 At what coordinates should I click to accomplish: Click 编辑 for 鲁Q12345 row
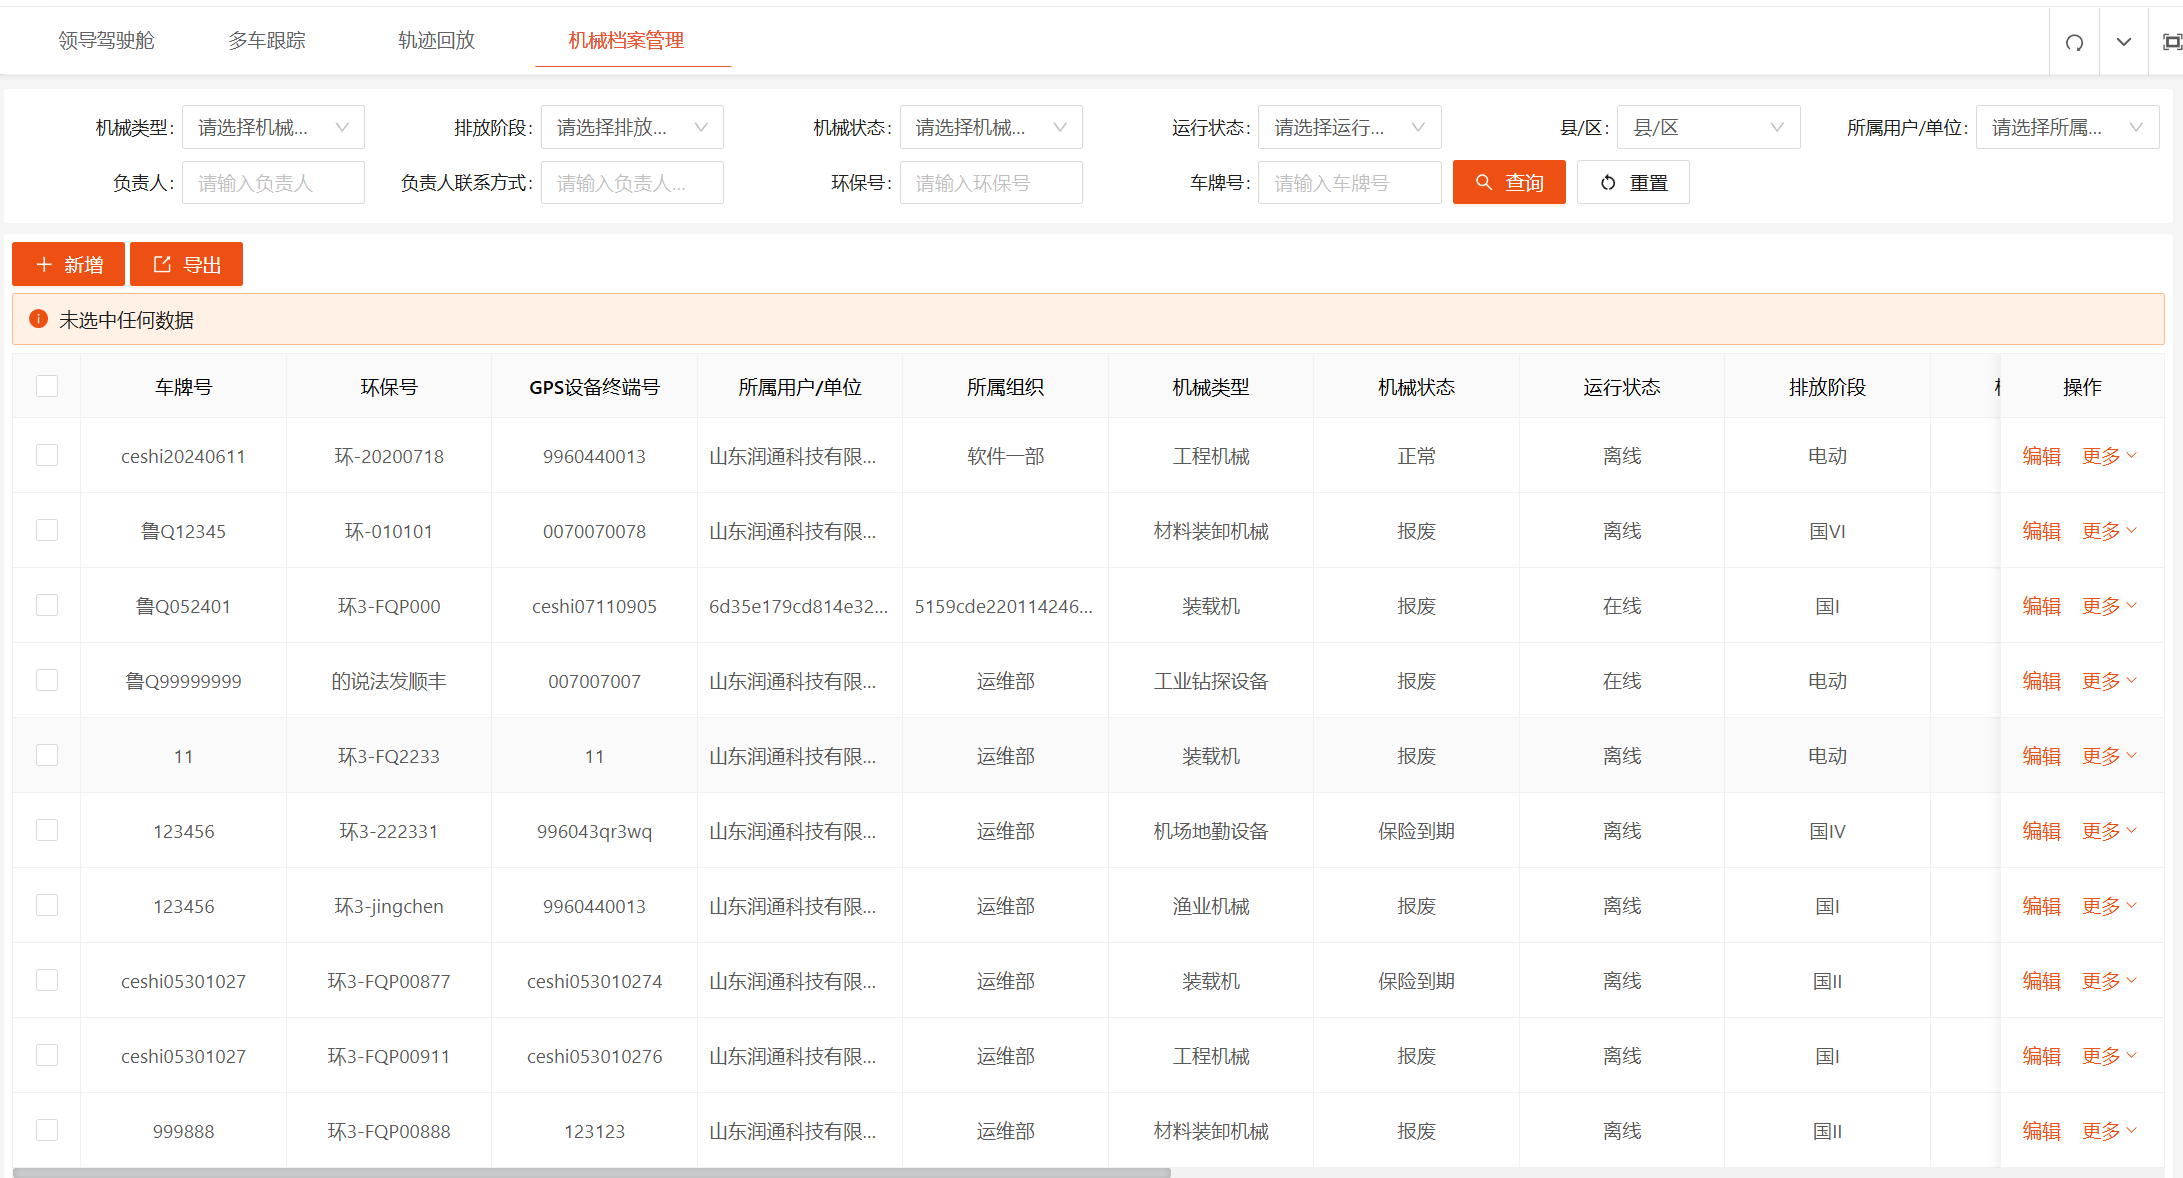[x=2041, y=531]
